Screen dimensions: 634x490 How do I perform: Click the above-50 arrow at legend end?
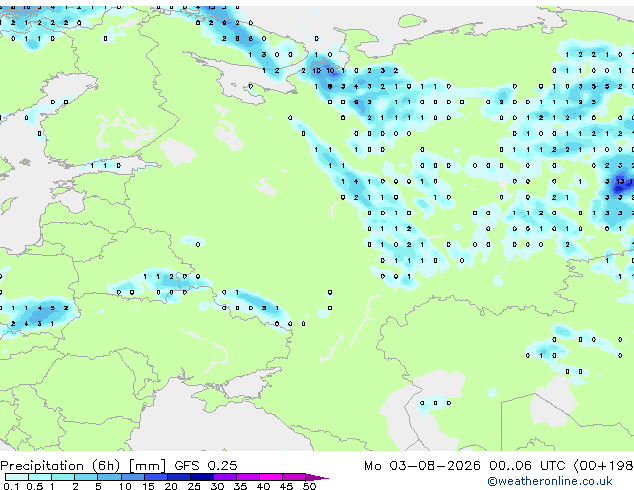tap(317, 477)
